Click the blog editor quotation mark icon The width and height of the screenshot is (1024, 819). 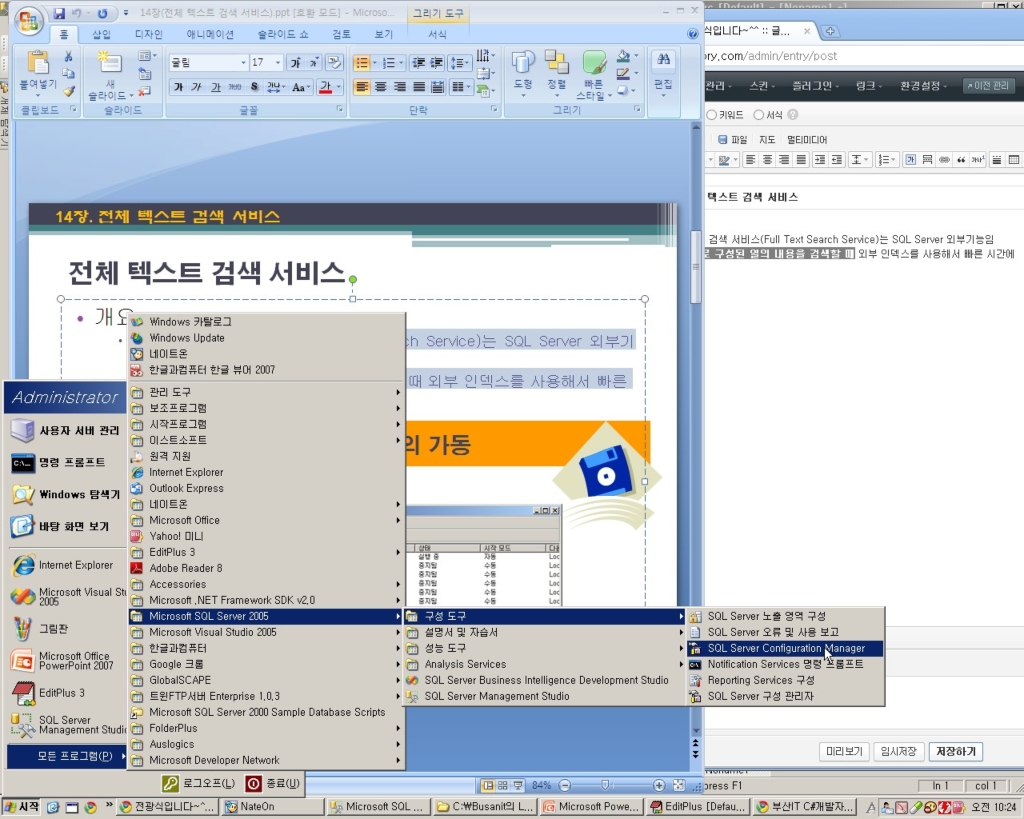click(961, 159)
